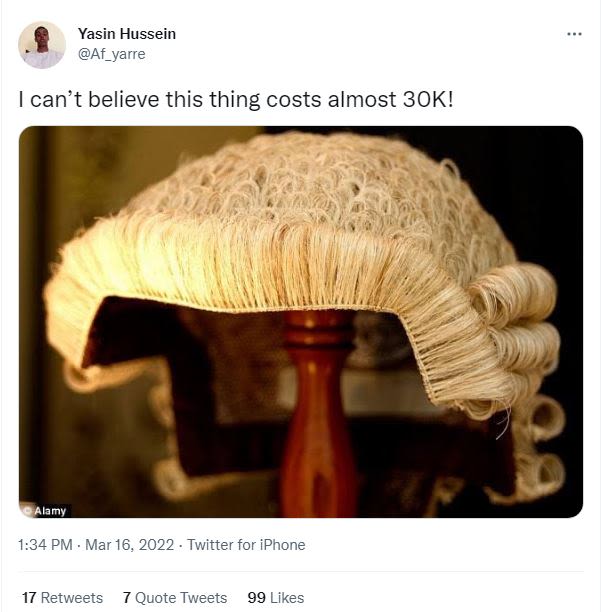Screen dimensions: 601x612
Task: Select the number 99 beside Likes
Action: pyautogui.click(x=256, y=598)
